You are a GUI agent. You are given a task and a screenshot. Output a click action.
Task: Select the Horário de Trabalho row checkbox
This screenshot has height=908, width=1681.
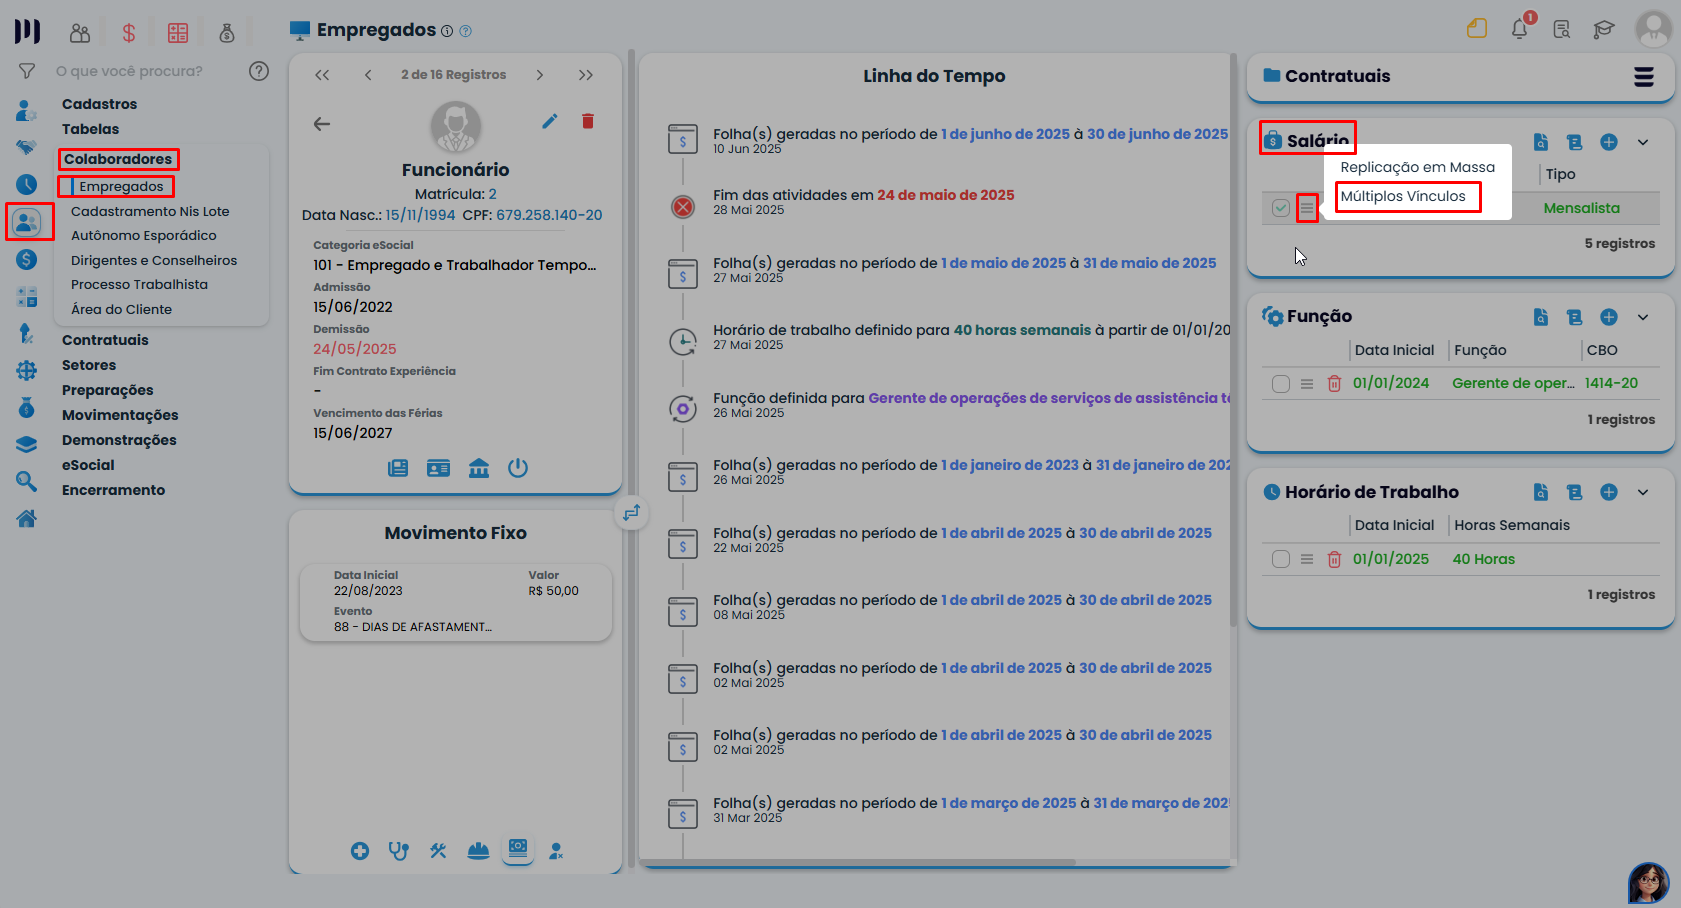[1281, 559]
